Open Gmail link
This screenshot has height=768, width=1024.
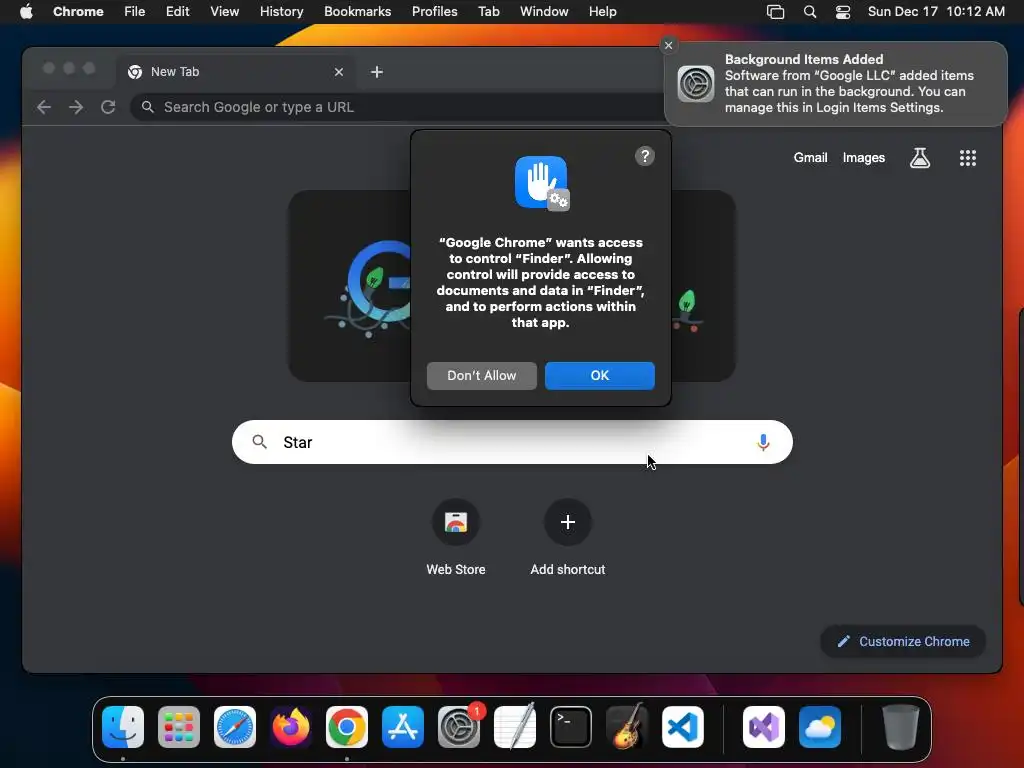pos(810,157)
